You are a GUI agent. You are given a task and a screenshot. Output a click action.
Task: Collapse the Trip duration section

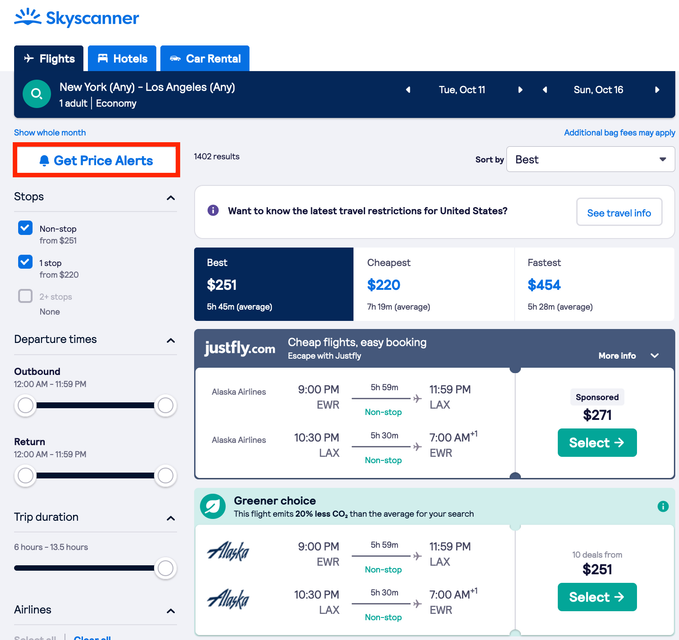click(171, 518)
